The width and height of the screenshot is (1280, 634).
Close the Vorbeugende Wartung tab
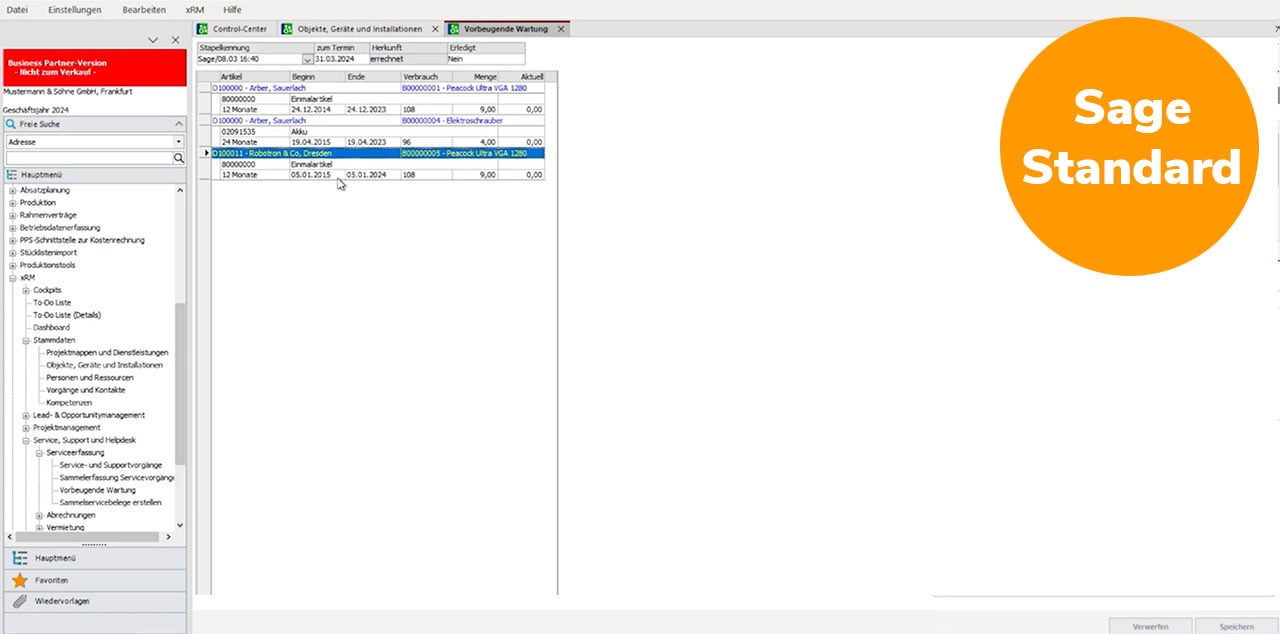click(561, 29)
